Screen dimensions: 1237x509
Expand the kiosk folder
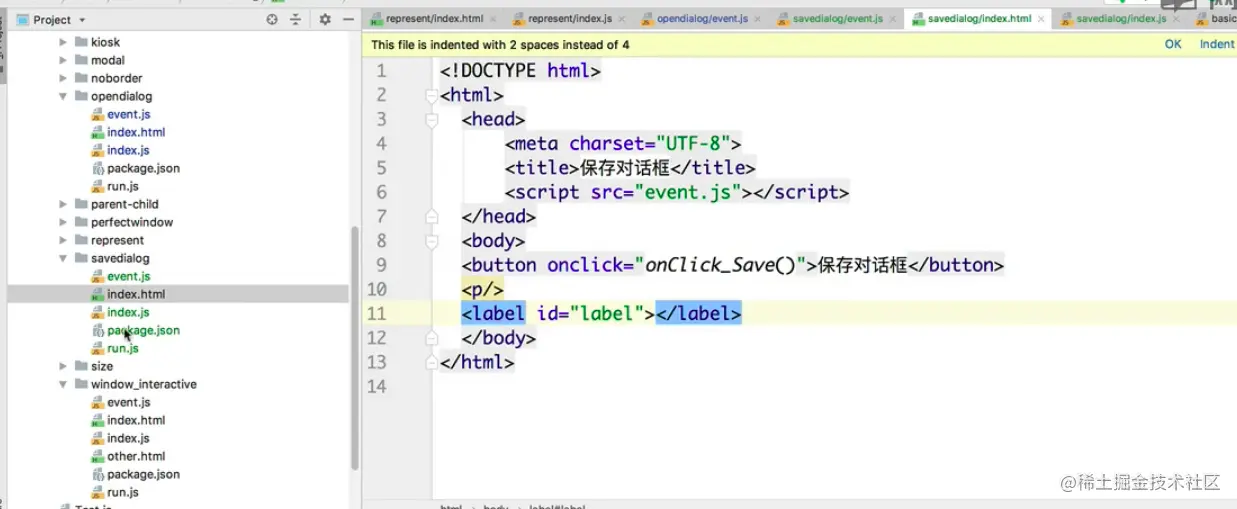pos(64,42)
